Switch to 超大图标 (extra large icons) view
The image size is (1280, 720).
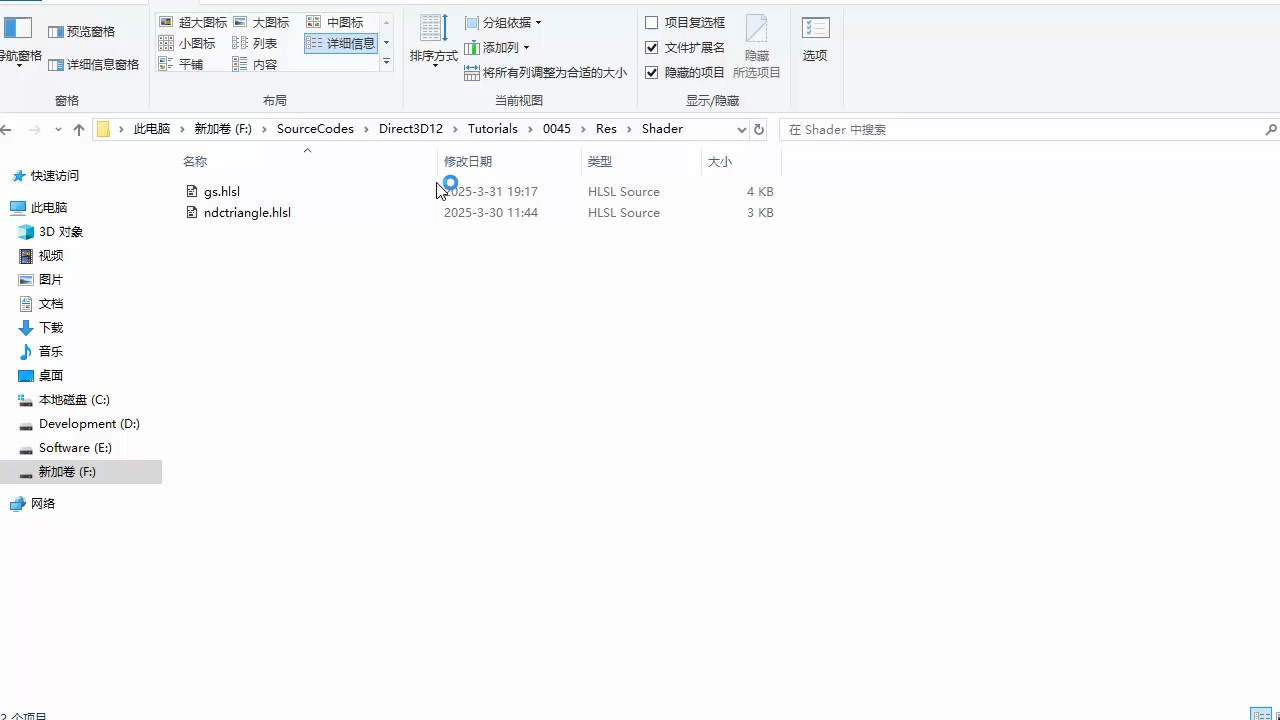pos(201,21)
